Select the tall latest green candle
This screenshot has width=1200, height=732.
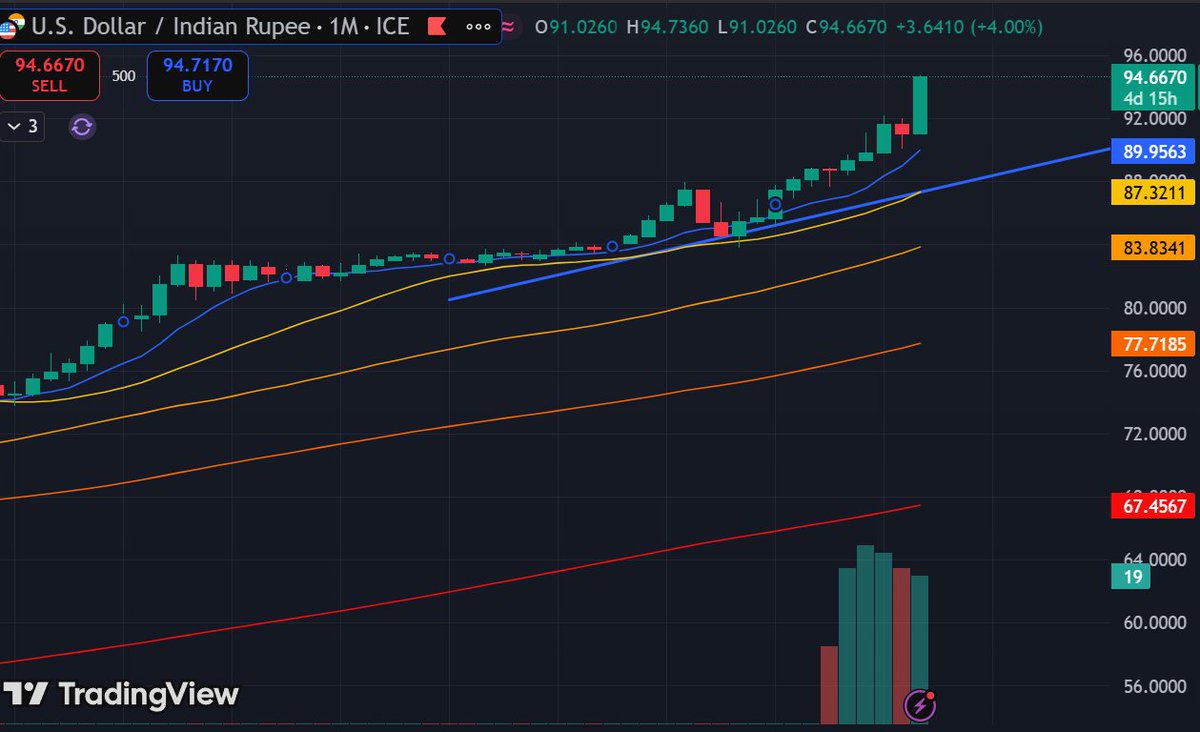click(x=920, y=105)
